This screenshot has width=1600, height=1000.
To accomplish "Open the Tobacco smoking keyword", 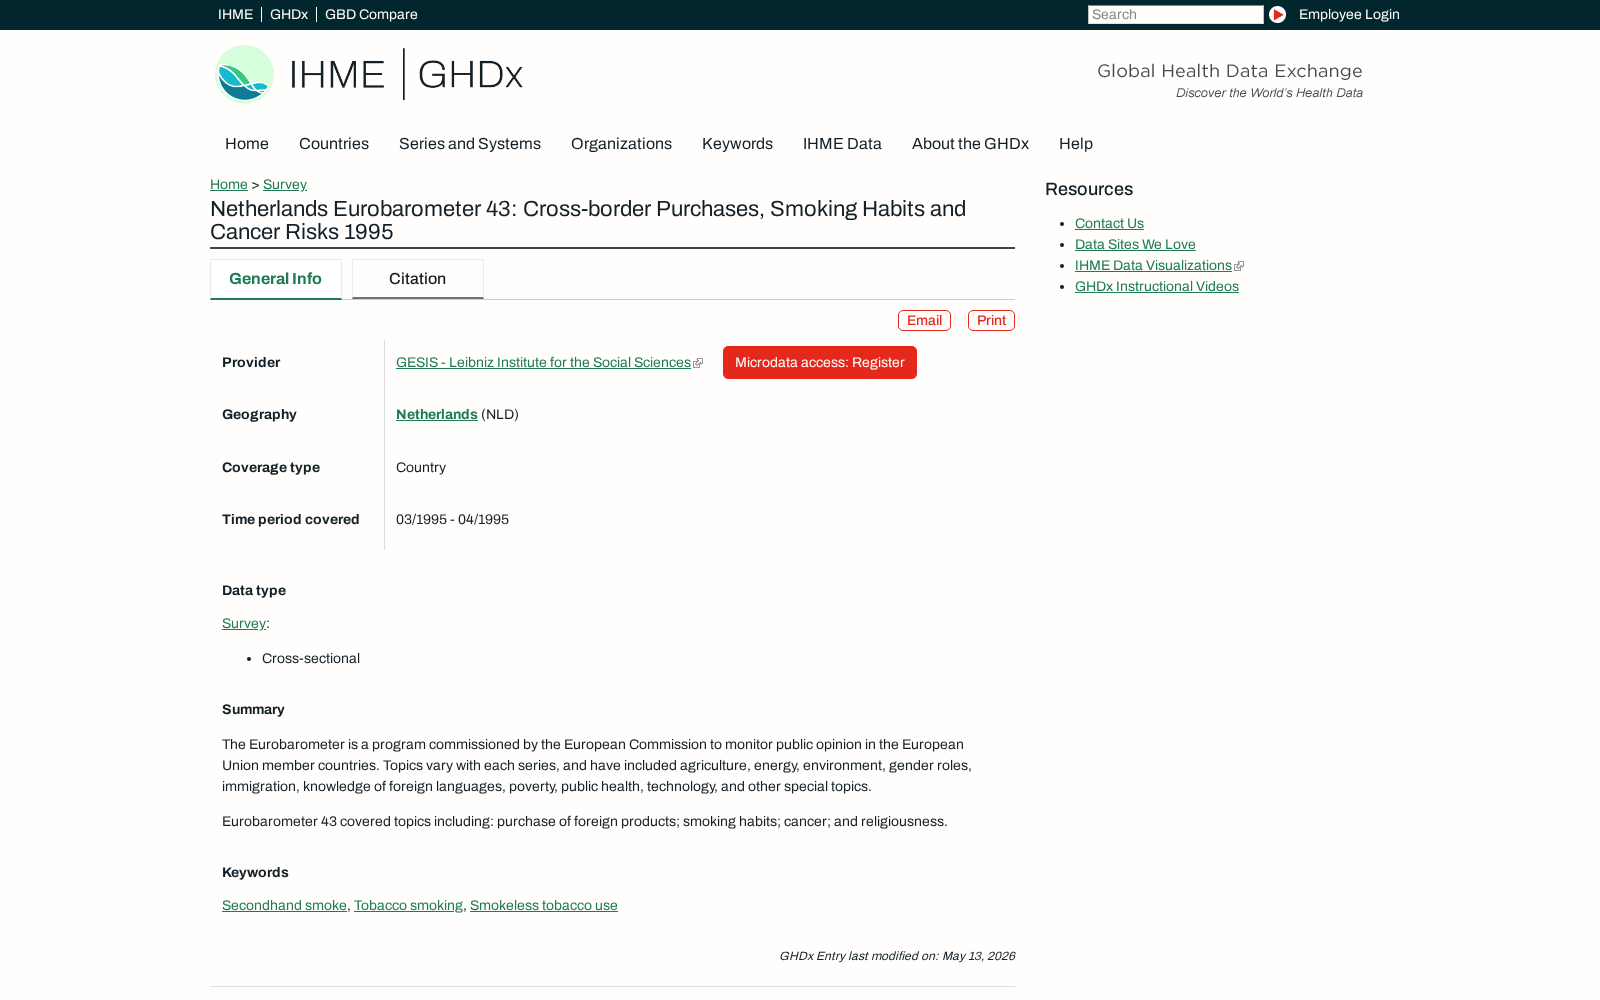I will pos(408,905).
